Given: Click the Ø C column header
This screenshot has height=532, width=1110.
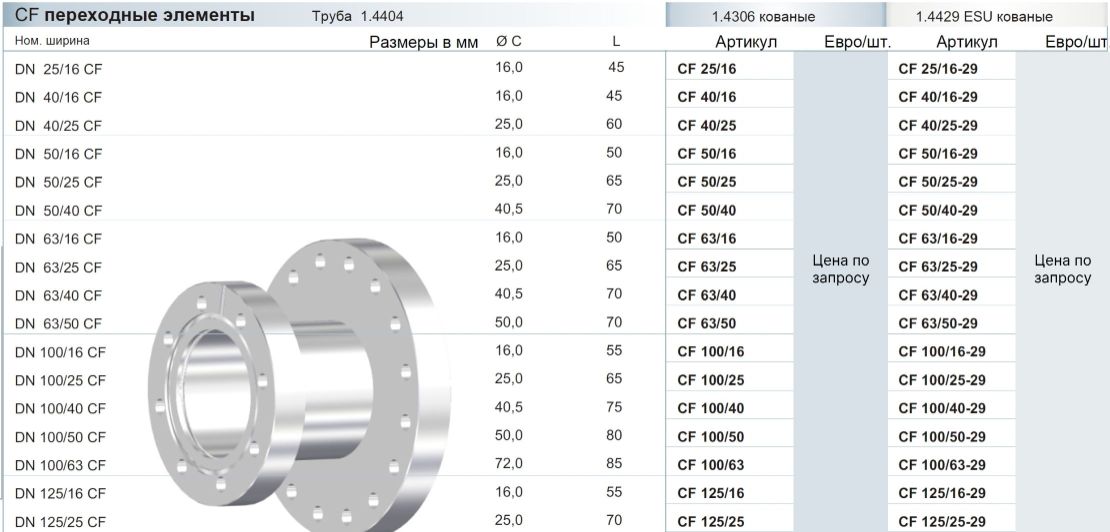Looking at the screenshot, I should pyautogui.click(x=509, y=42).
